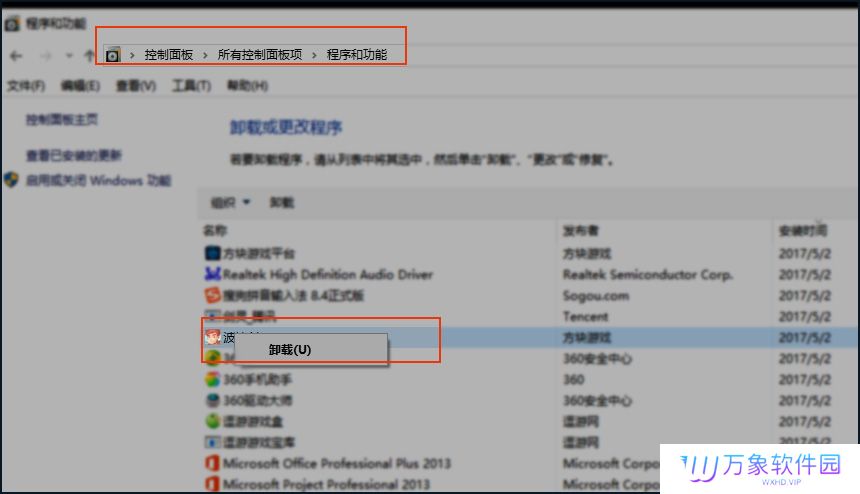
Task: Click the publisher cell reading 360
Action: coord(574,379)
